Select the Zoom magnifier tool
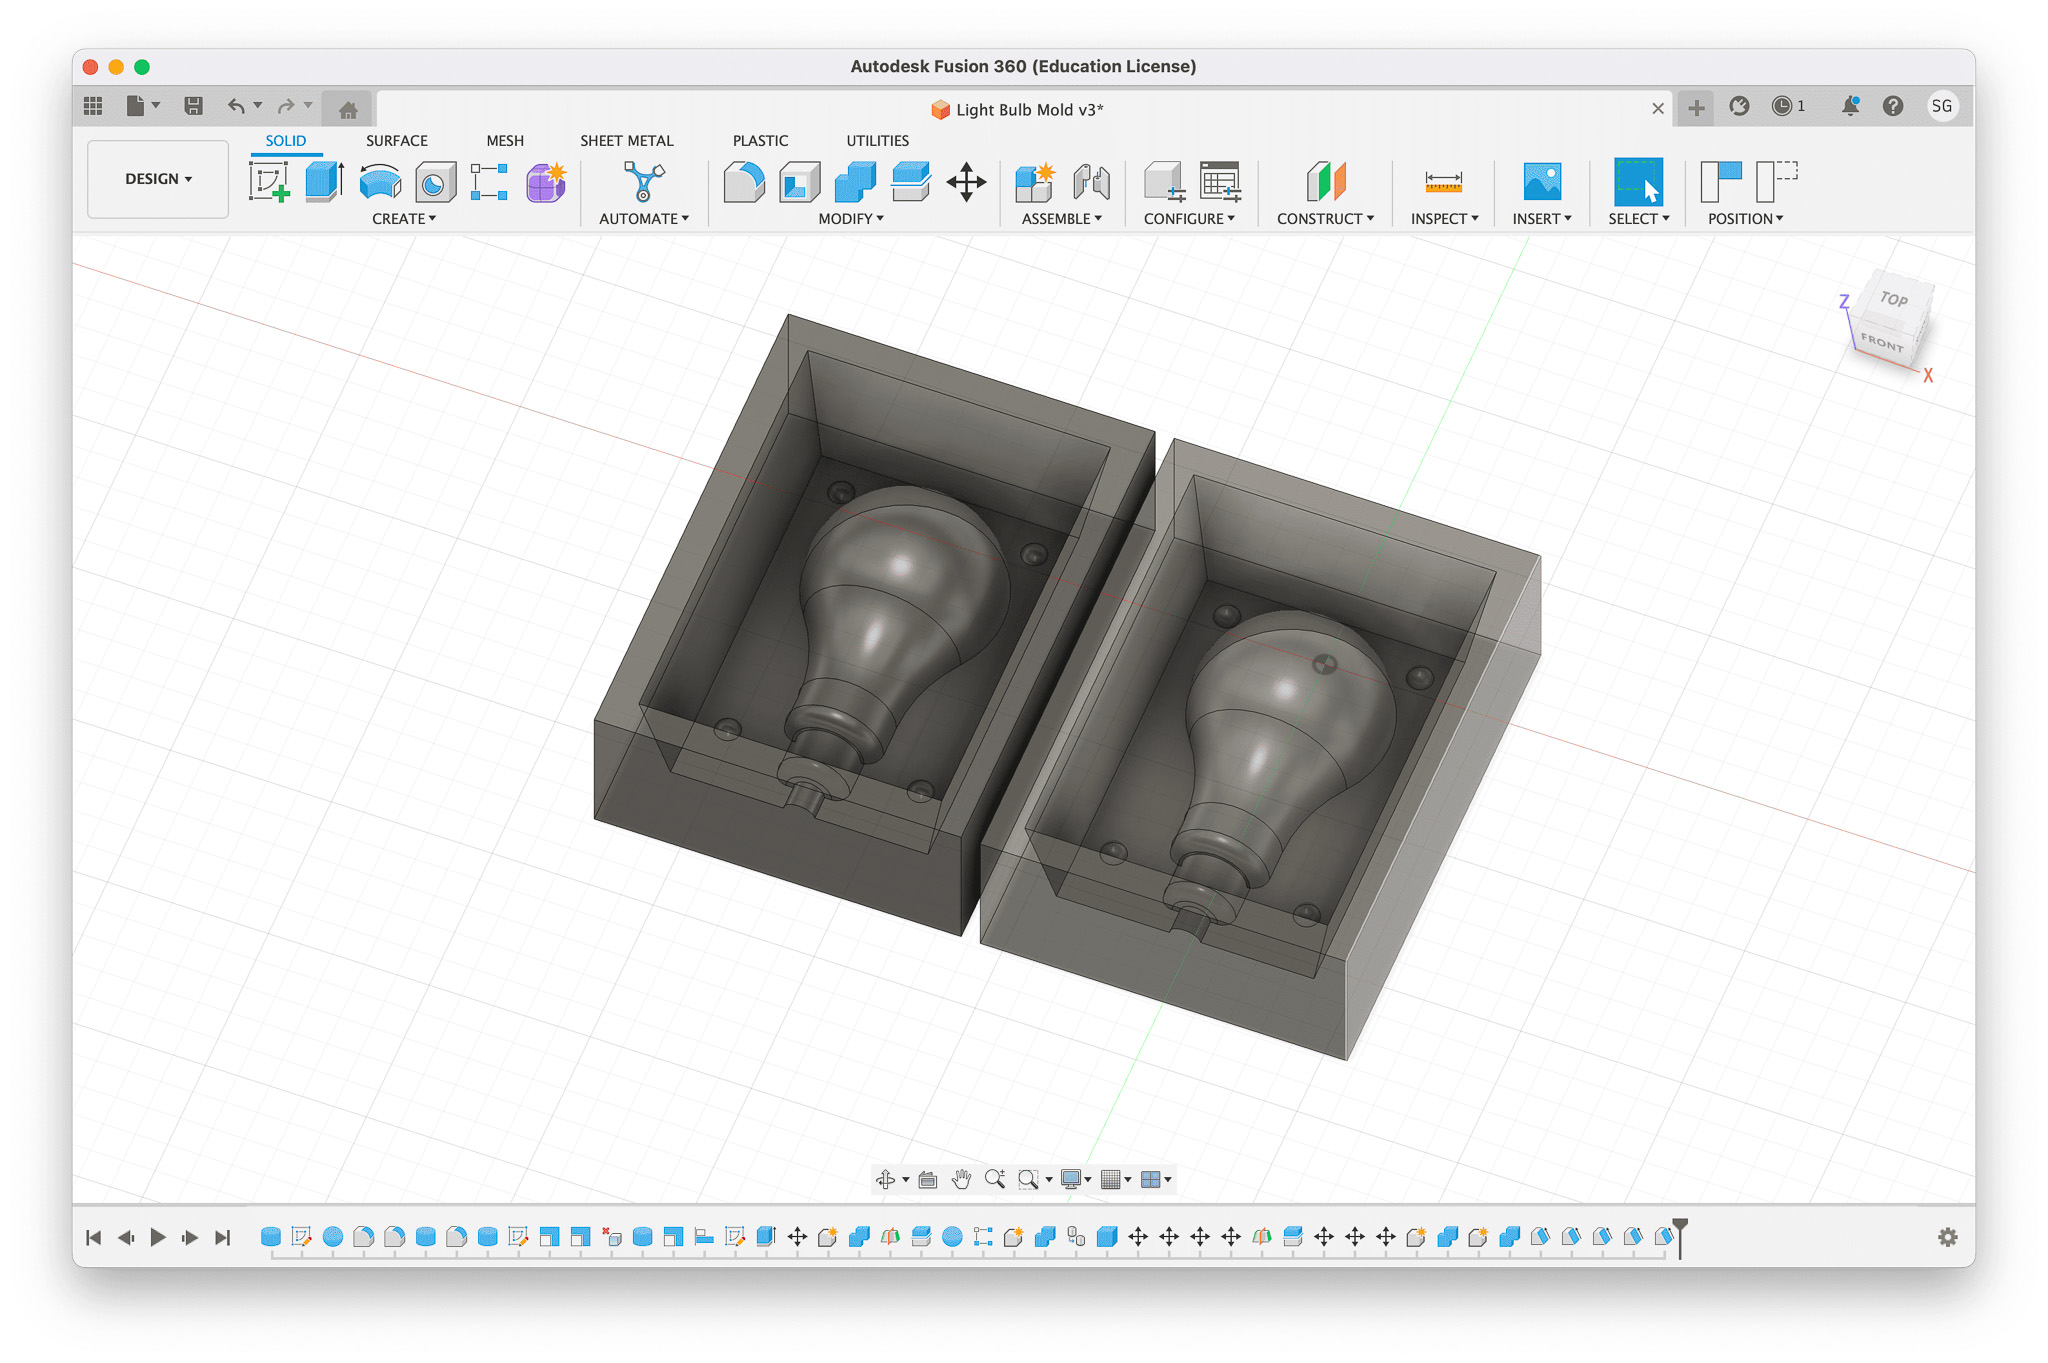The height and width of the screenshot is (1363, 2048). point(994,1180)
